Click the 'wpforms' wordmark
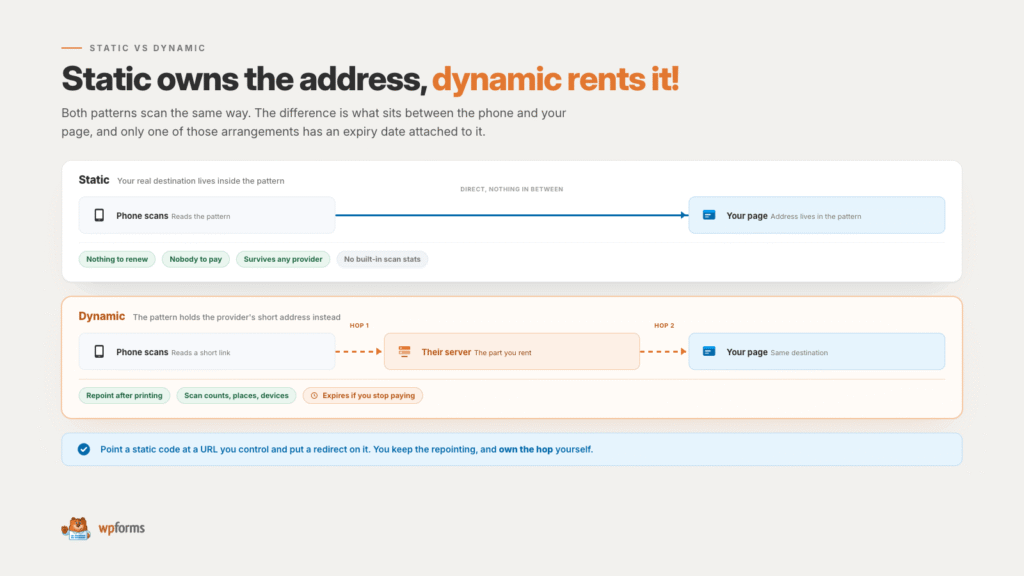1024x576 pixels. (x=121, y=528)
